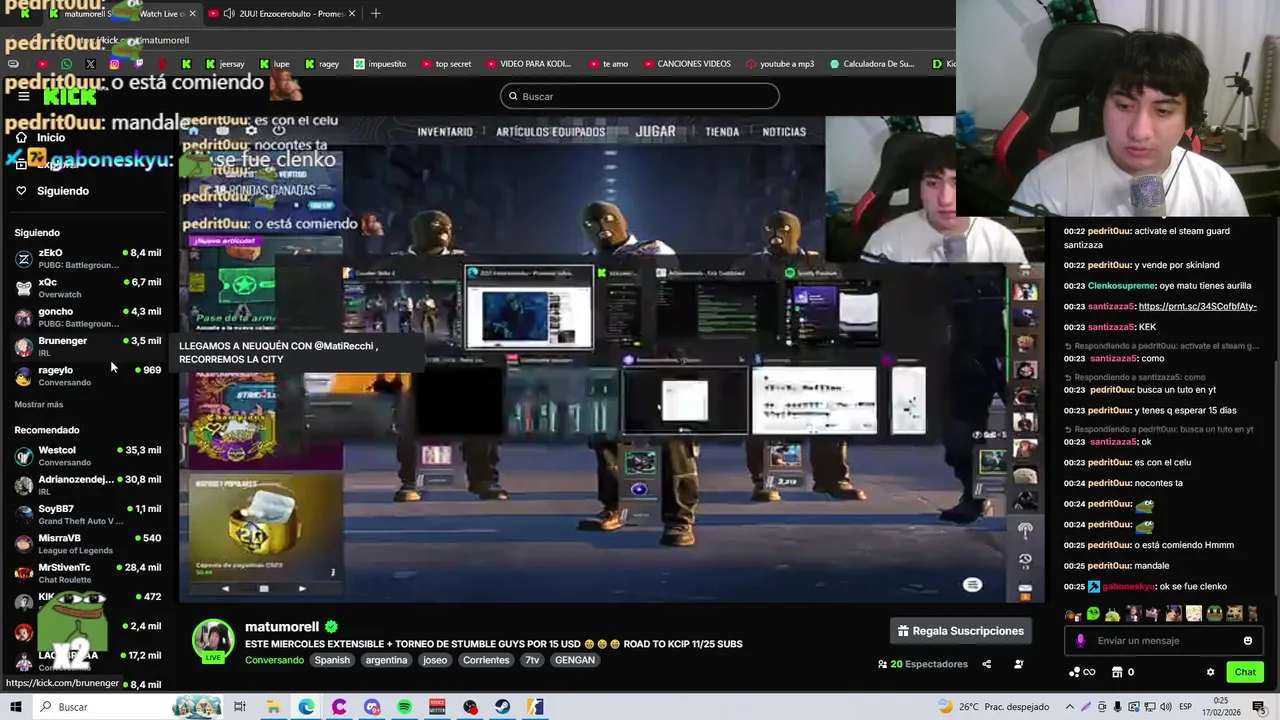
Task: Open Spotify from the taskbar
Action: (x=404, y=707)
